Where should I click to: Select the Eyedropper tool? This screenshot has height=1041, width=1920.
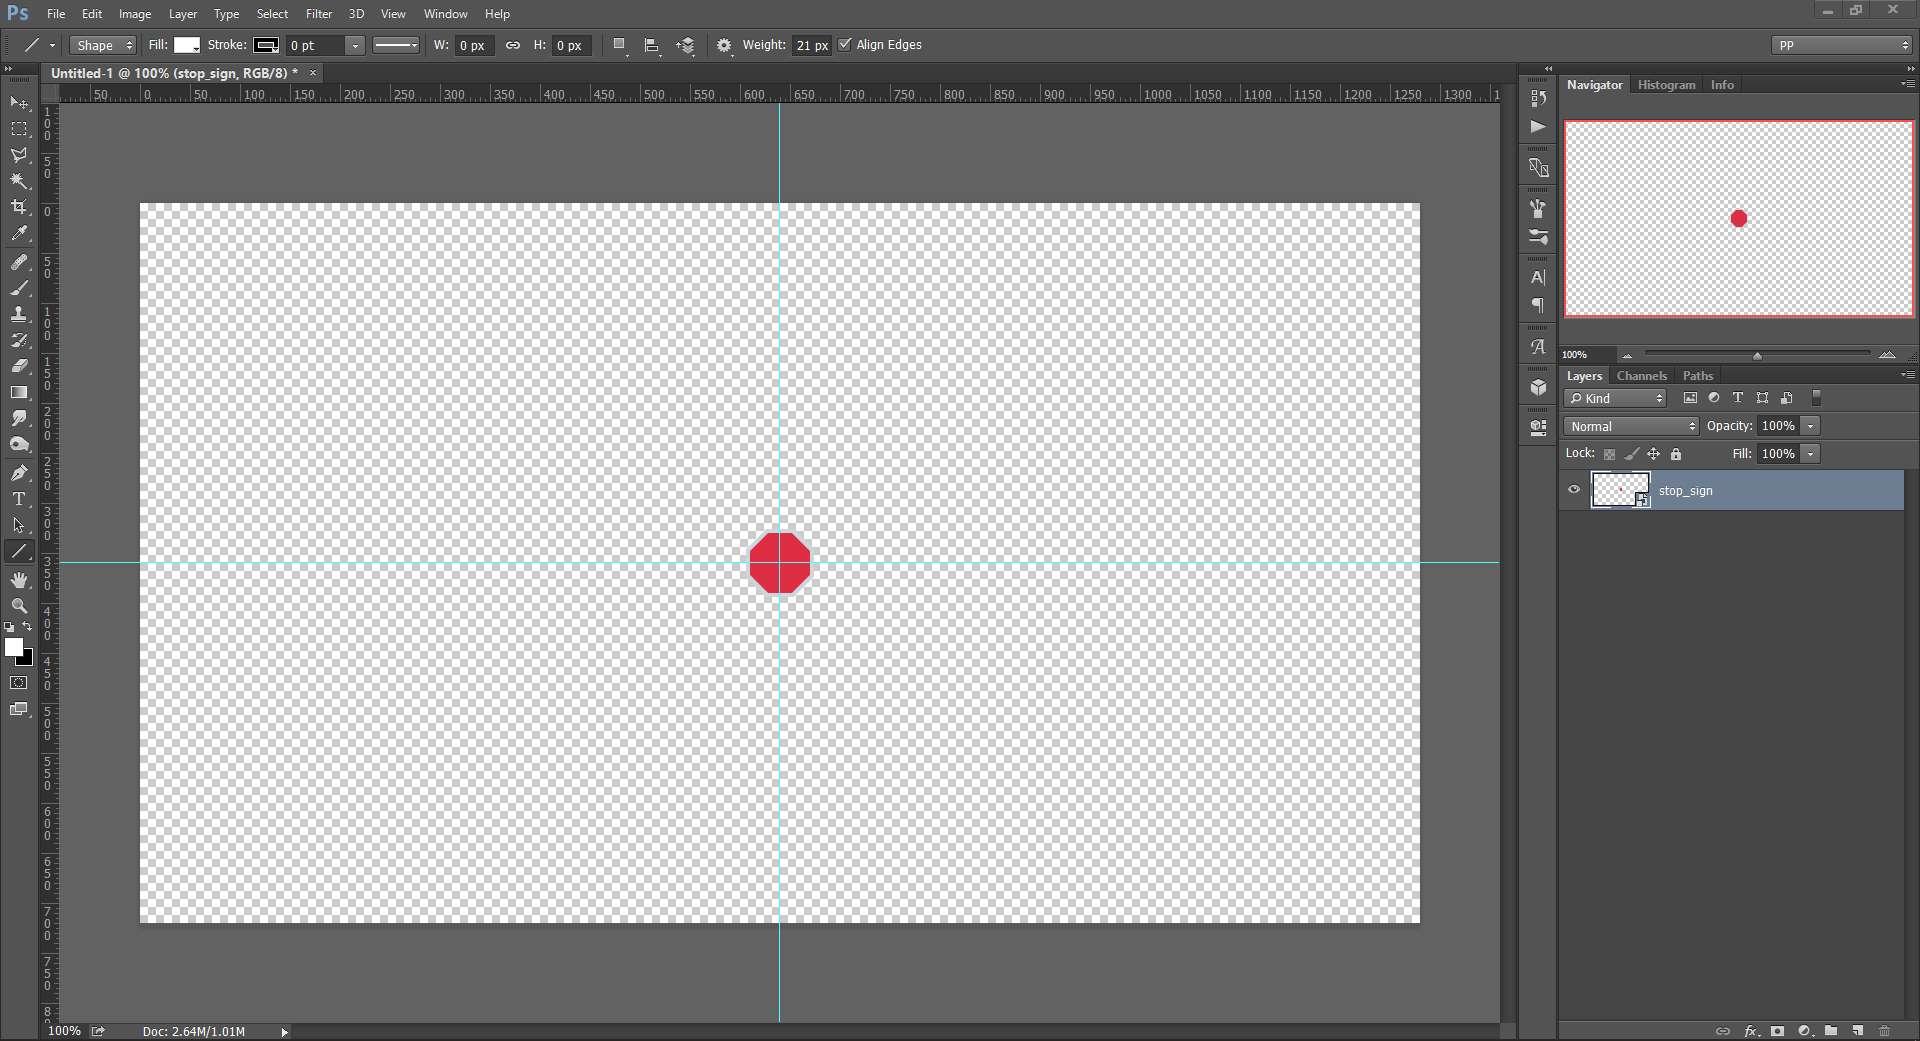click(19, 233)
